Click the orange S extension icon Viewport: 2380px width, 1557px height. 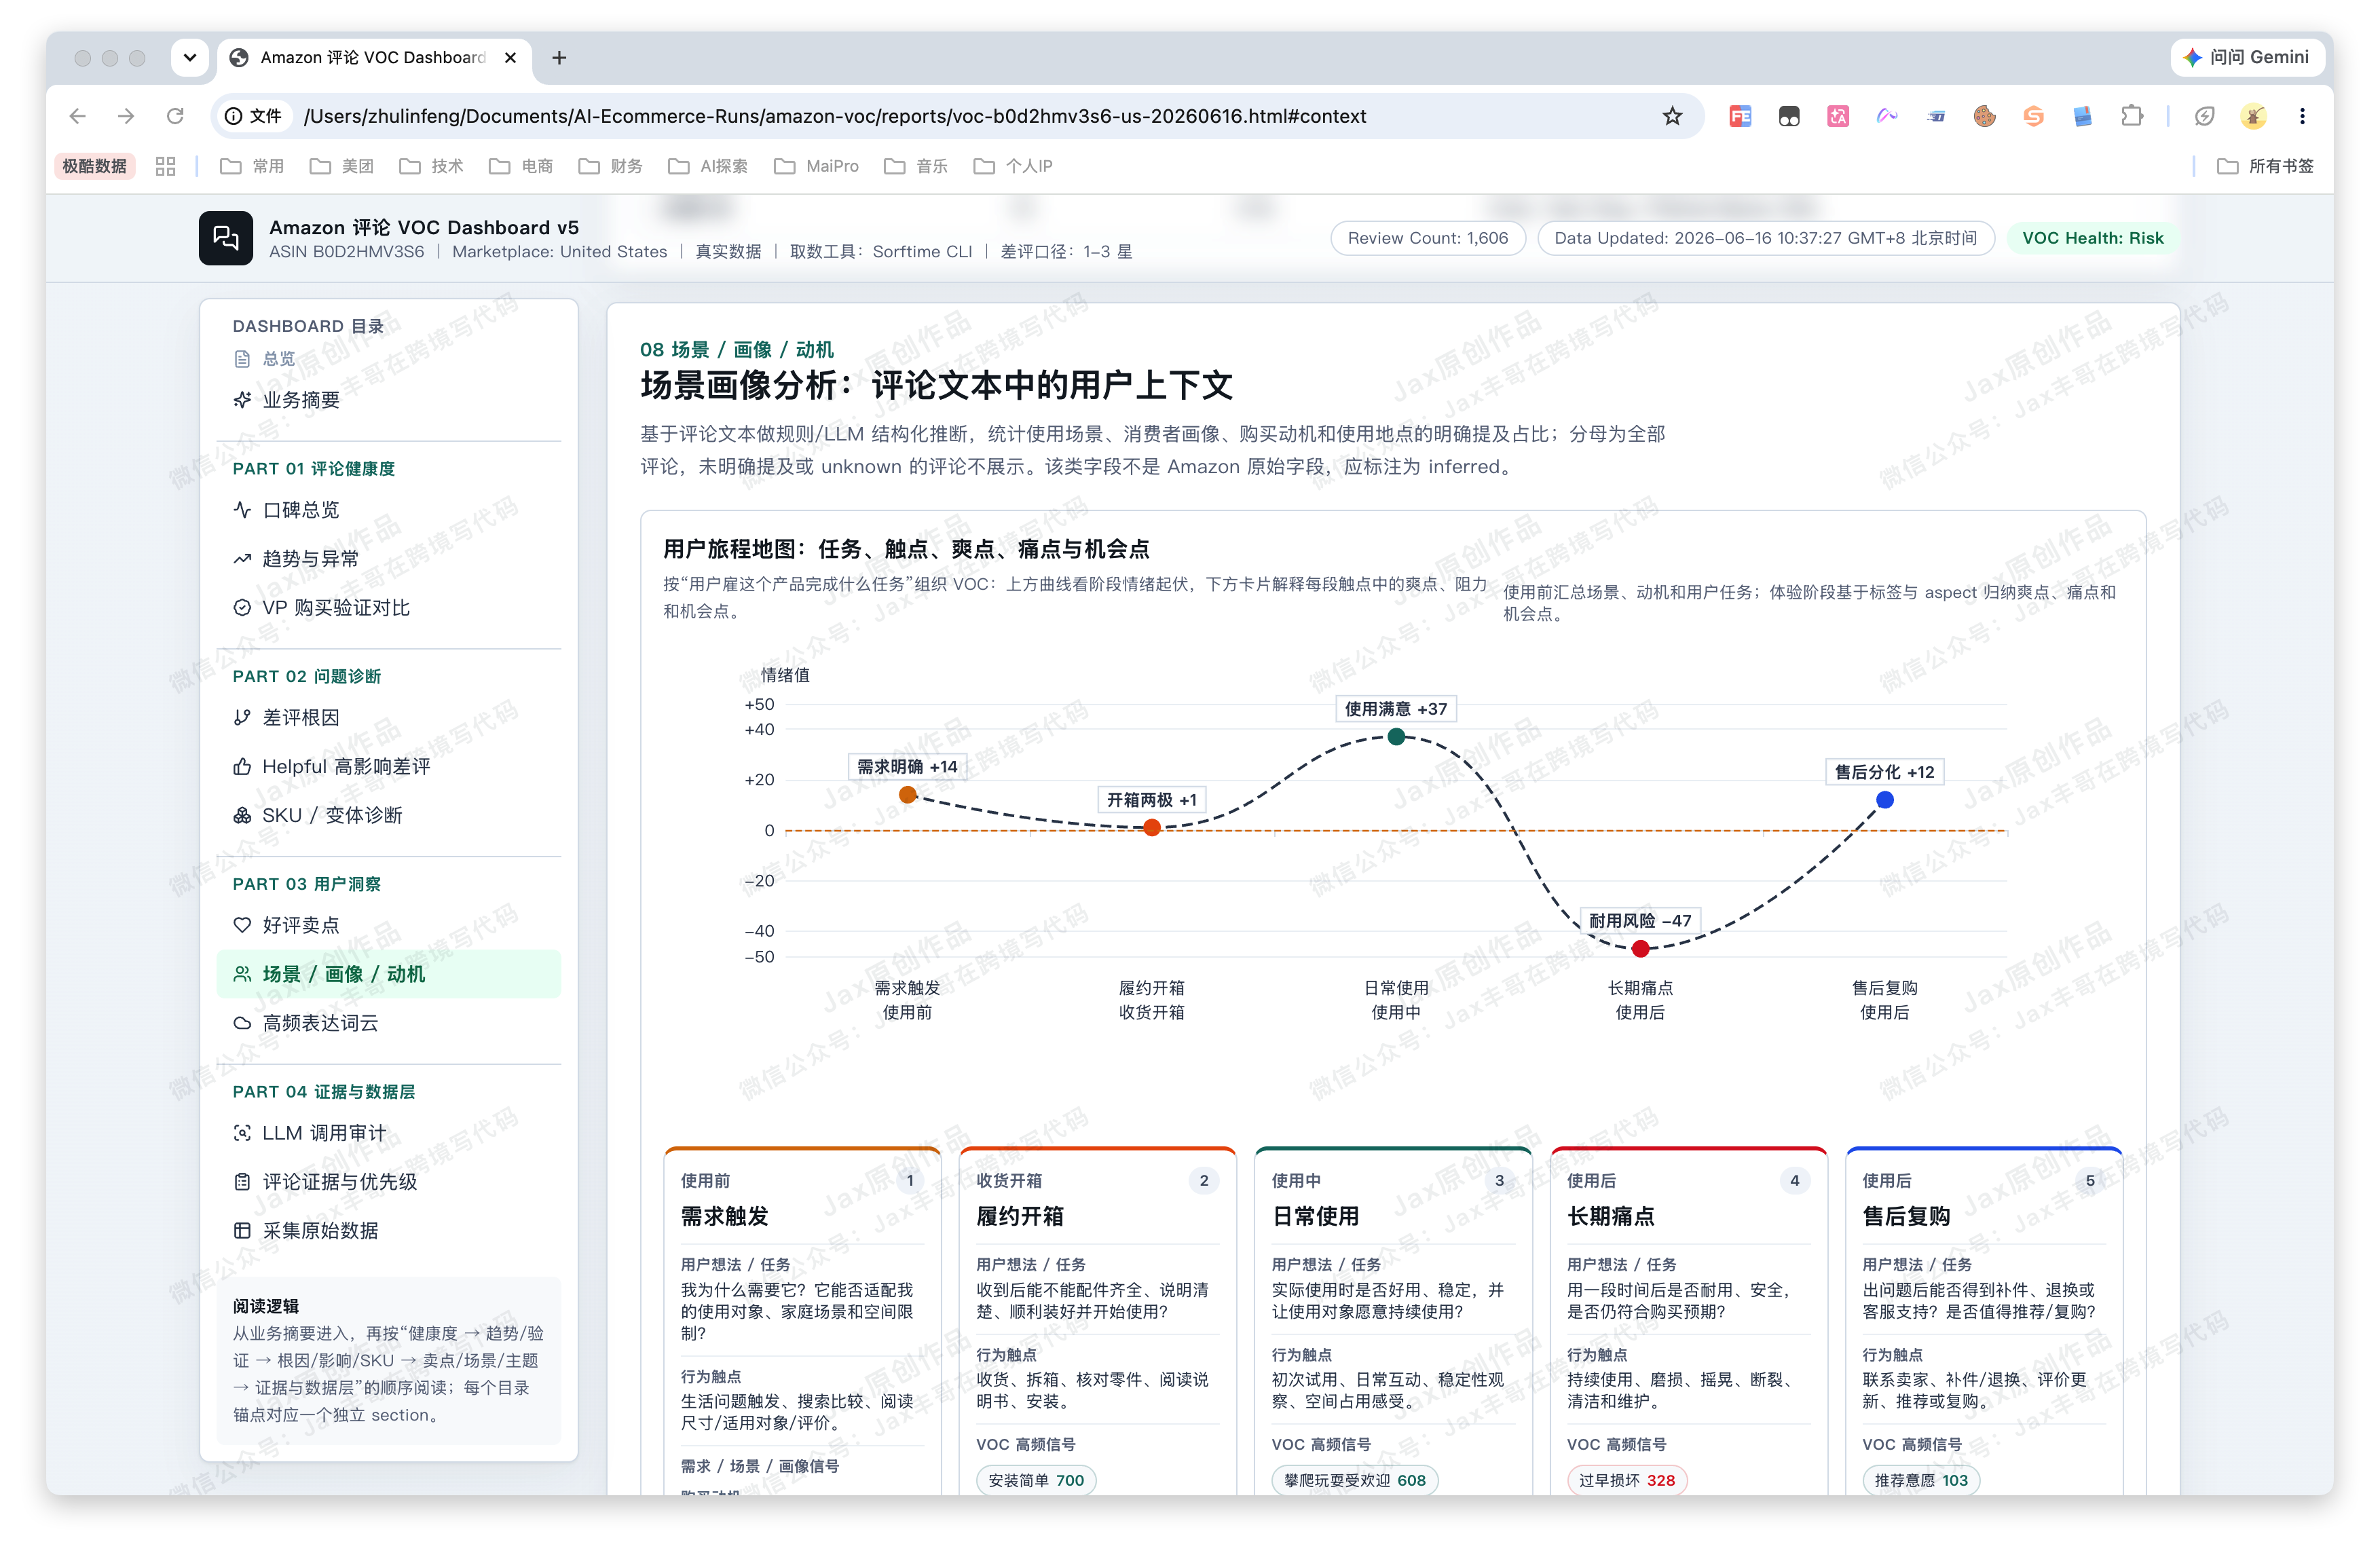(2033, 116)
